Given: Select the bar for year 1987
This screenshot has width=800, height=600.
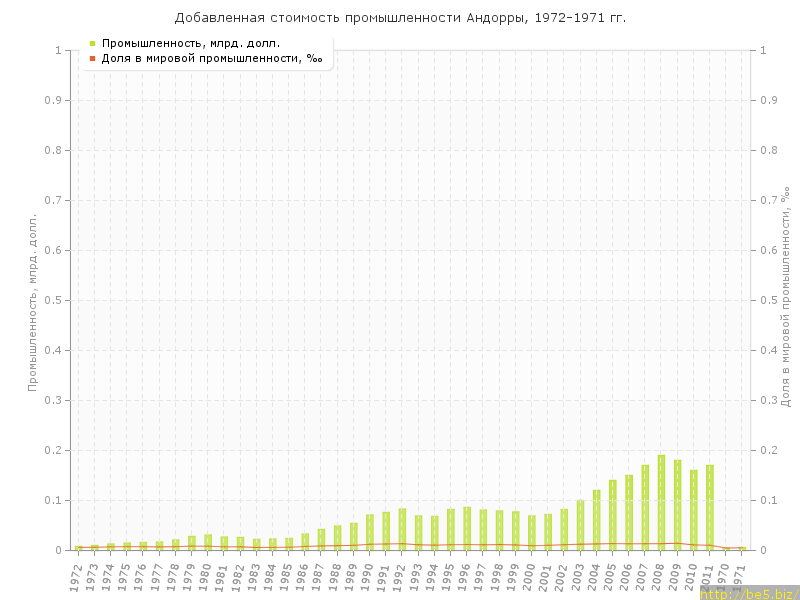Looking at the screenshot, I should (x=321, y=540).
